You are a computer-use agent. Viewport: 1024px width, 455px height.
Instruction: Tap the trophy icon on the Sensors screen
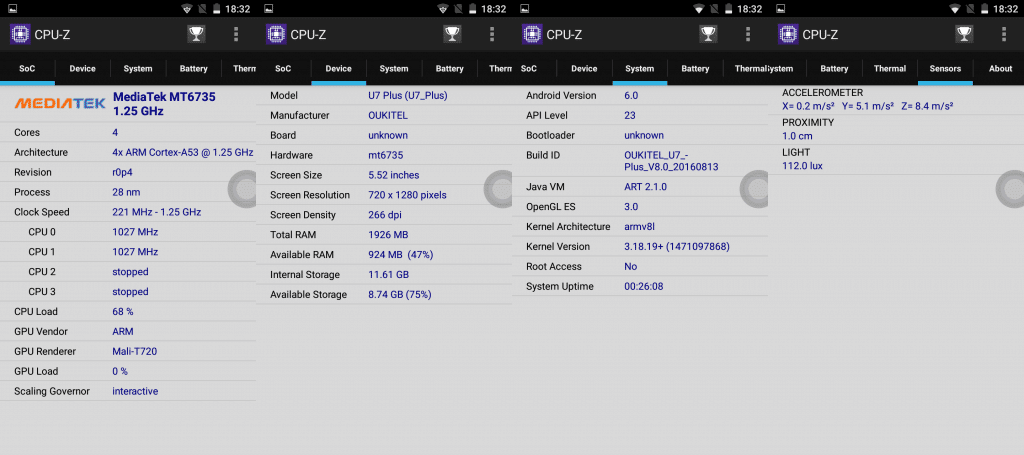(x=964, y=34)
